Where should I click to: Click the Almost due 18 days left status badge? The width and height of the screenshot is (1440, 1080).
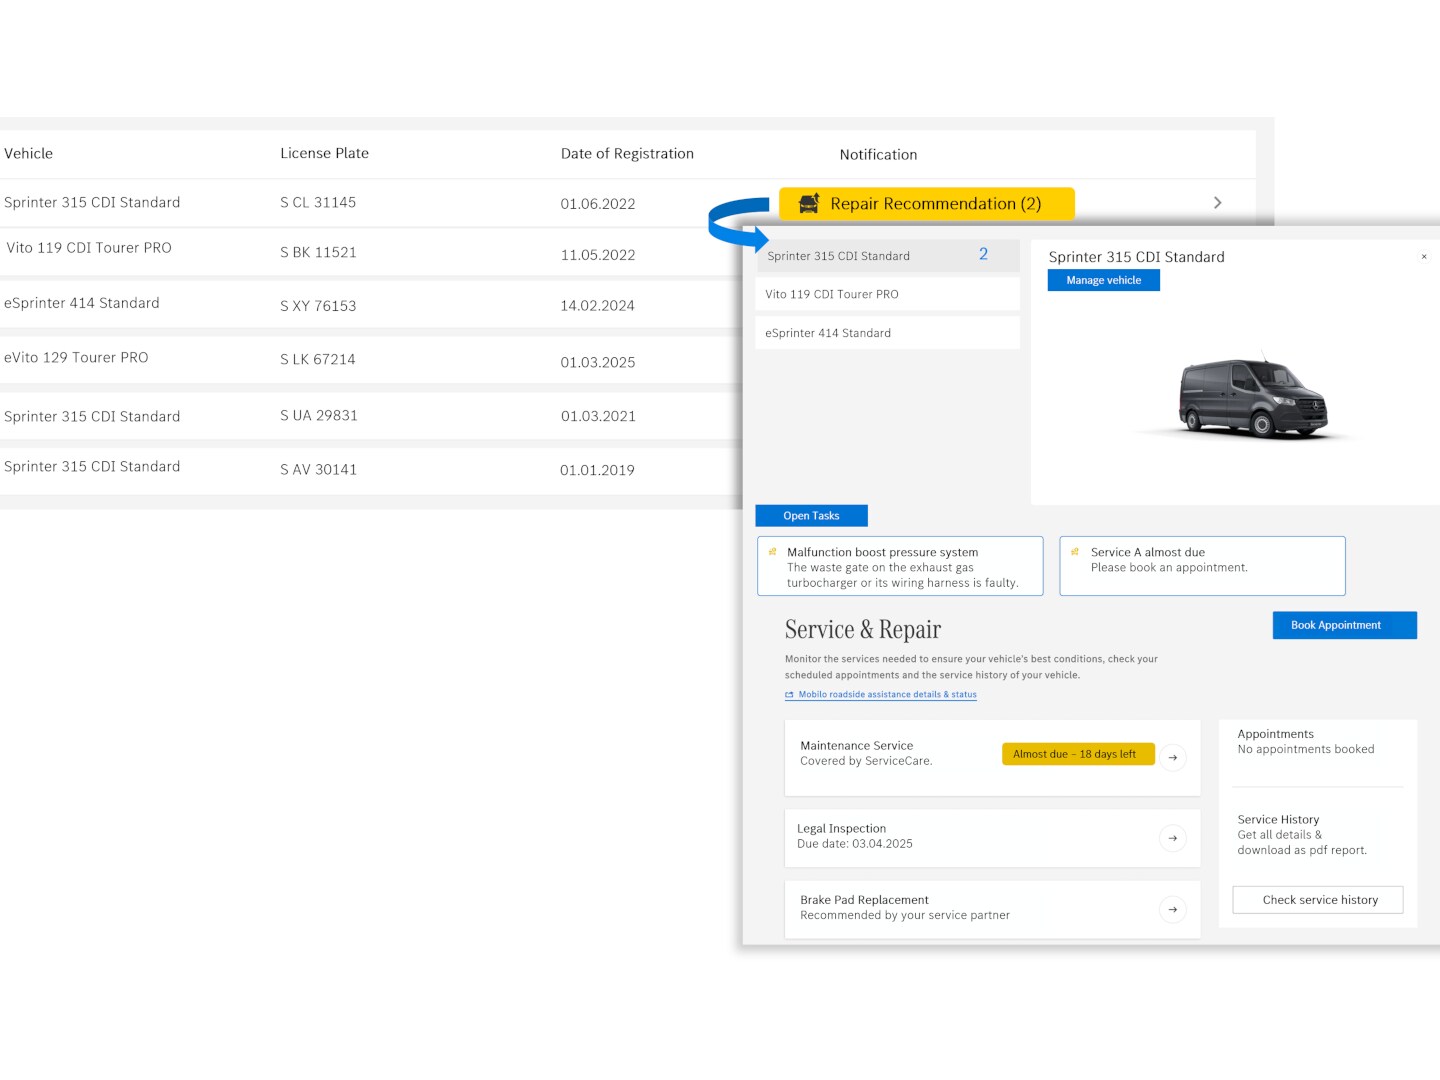1077,753
